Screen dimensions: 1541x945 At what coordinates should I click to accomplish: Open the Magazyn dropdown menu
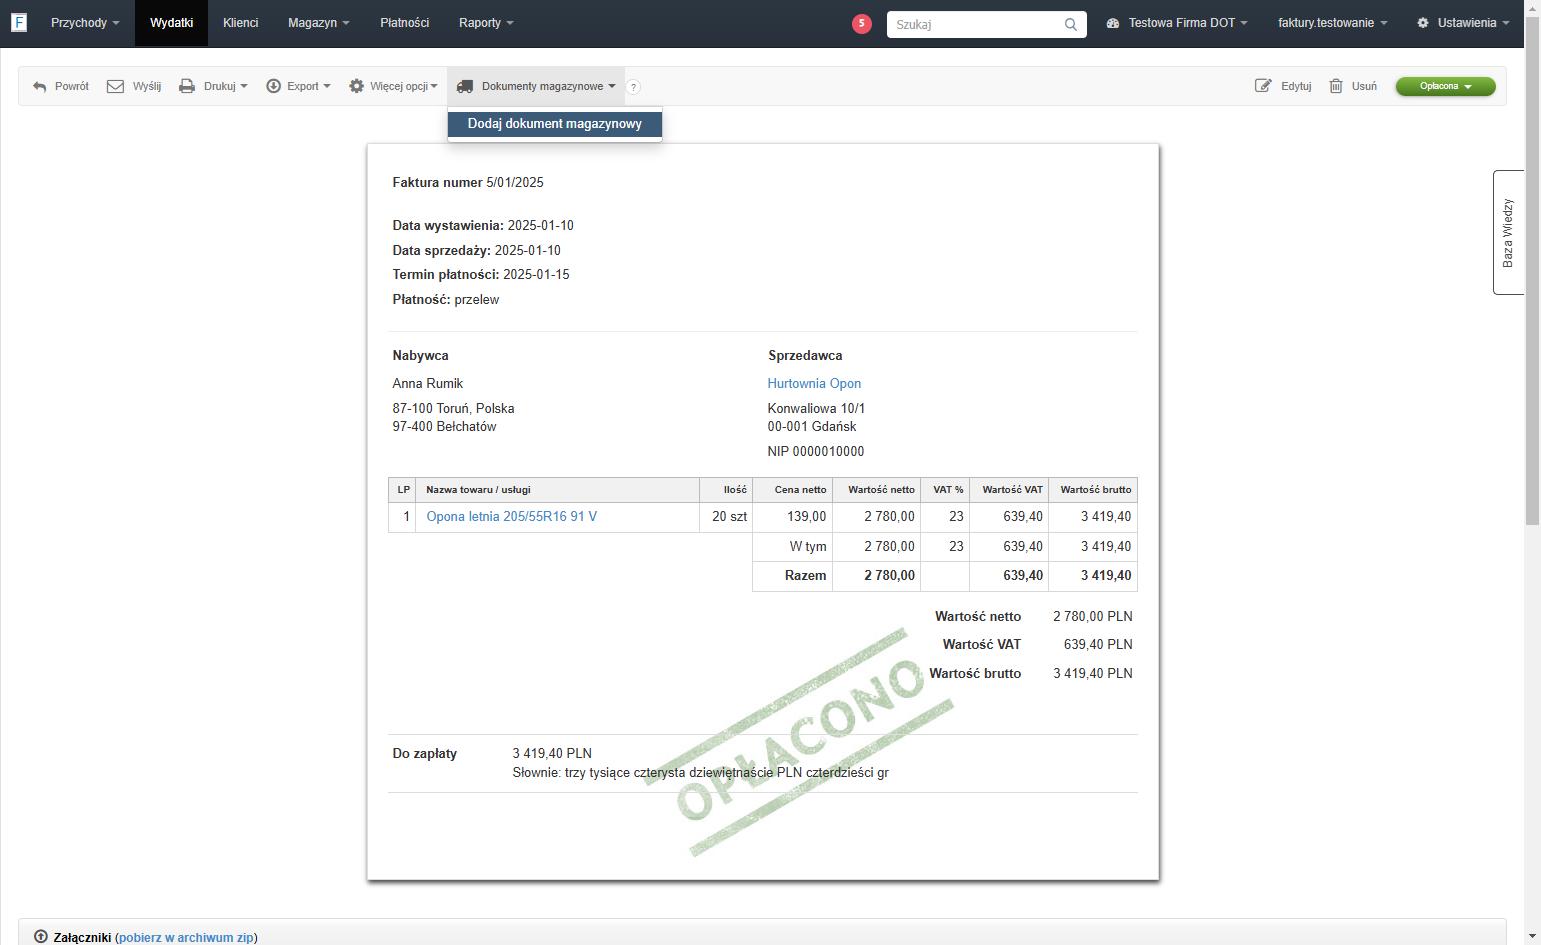point(319,23)
